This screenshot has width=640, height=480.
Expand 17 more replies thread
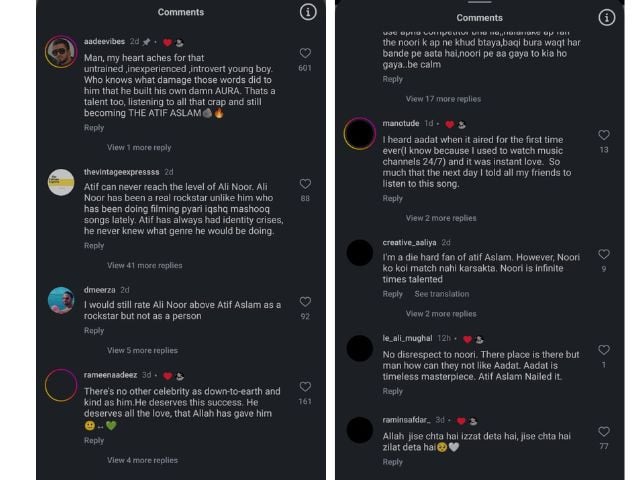coord(443,99)
